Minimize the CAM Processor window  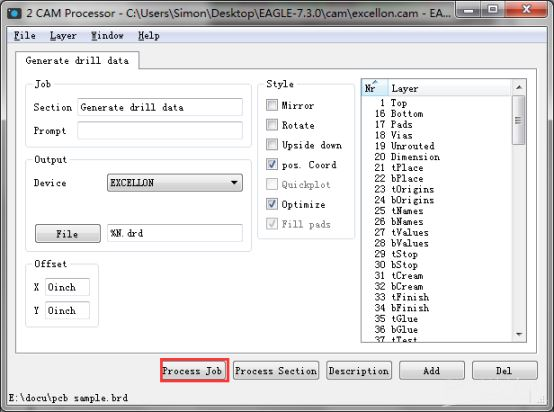click(x=468, y=10)
